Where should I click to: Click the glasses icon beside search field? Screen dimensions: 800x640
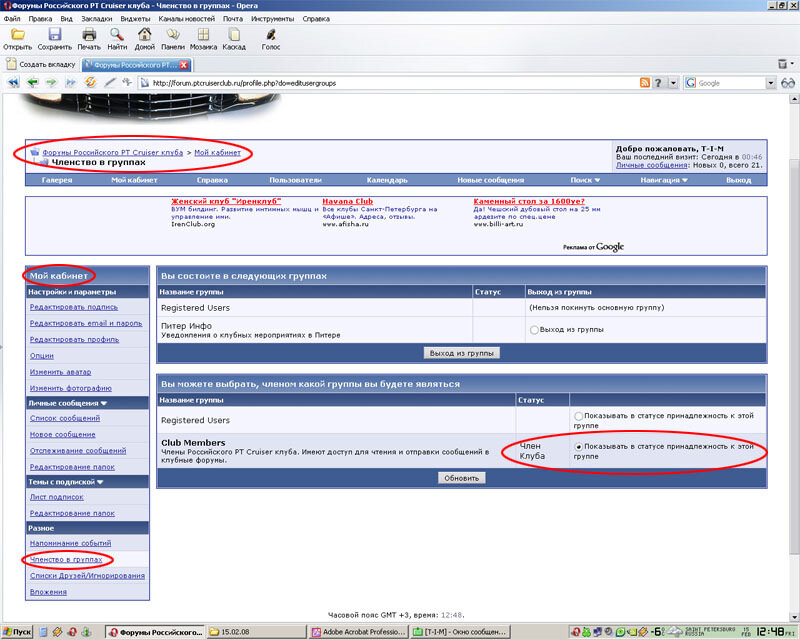pyautogui.click(x=788, y=83)
